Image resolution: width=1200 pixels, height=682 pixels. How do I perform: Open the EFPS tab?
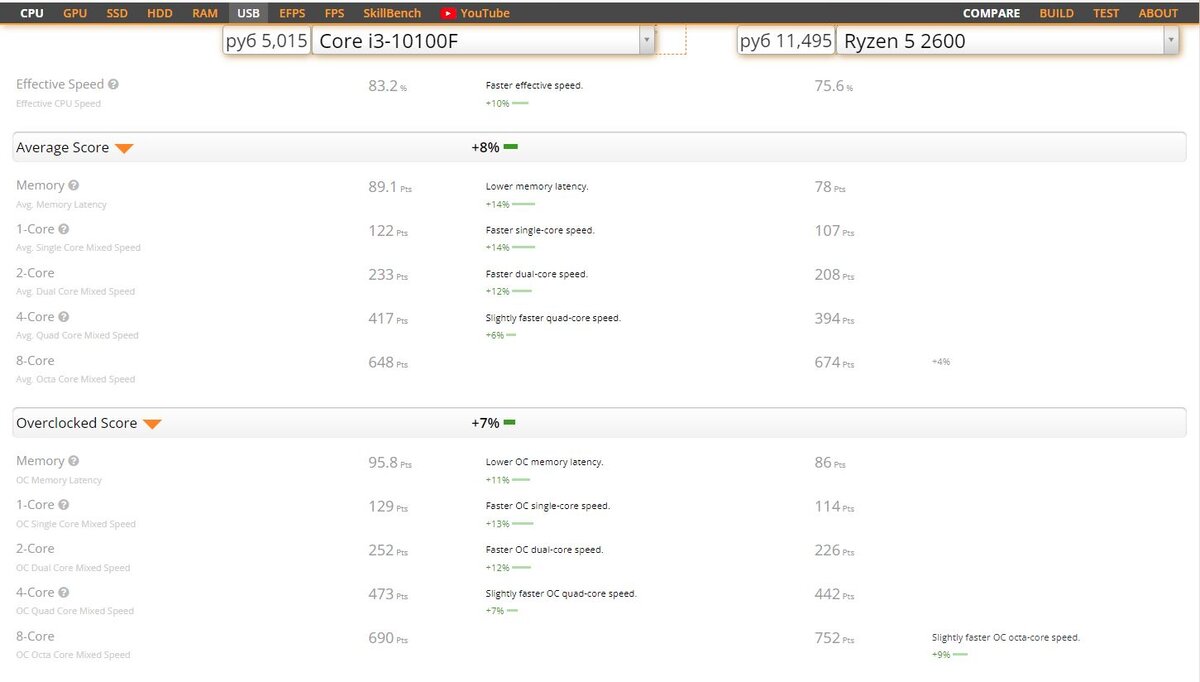[x=293, y=13]
